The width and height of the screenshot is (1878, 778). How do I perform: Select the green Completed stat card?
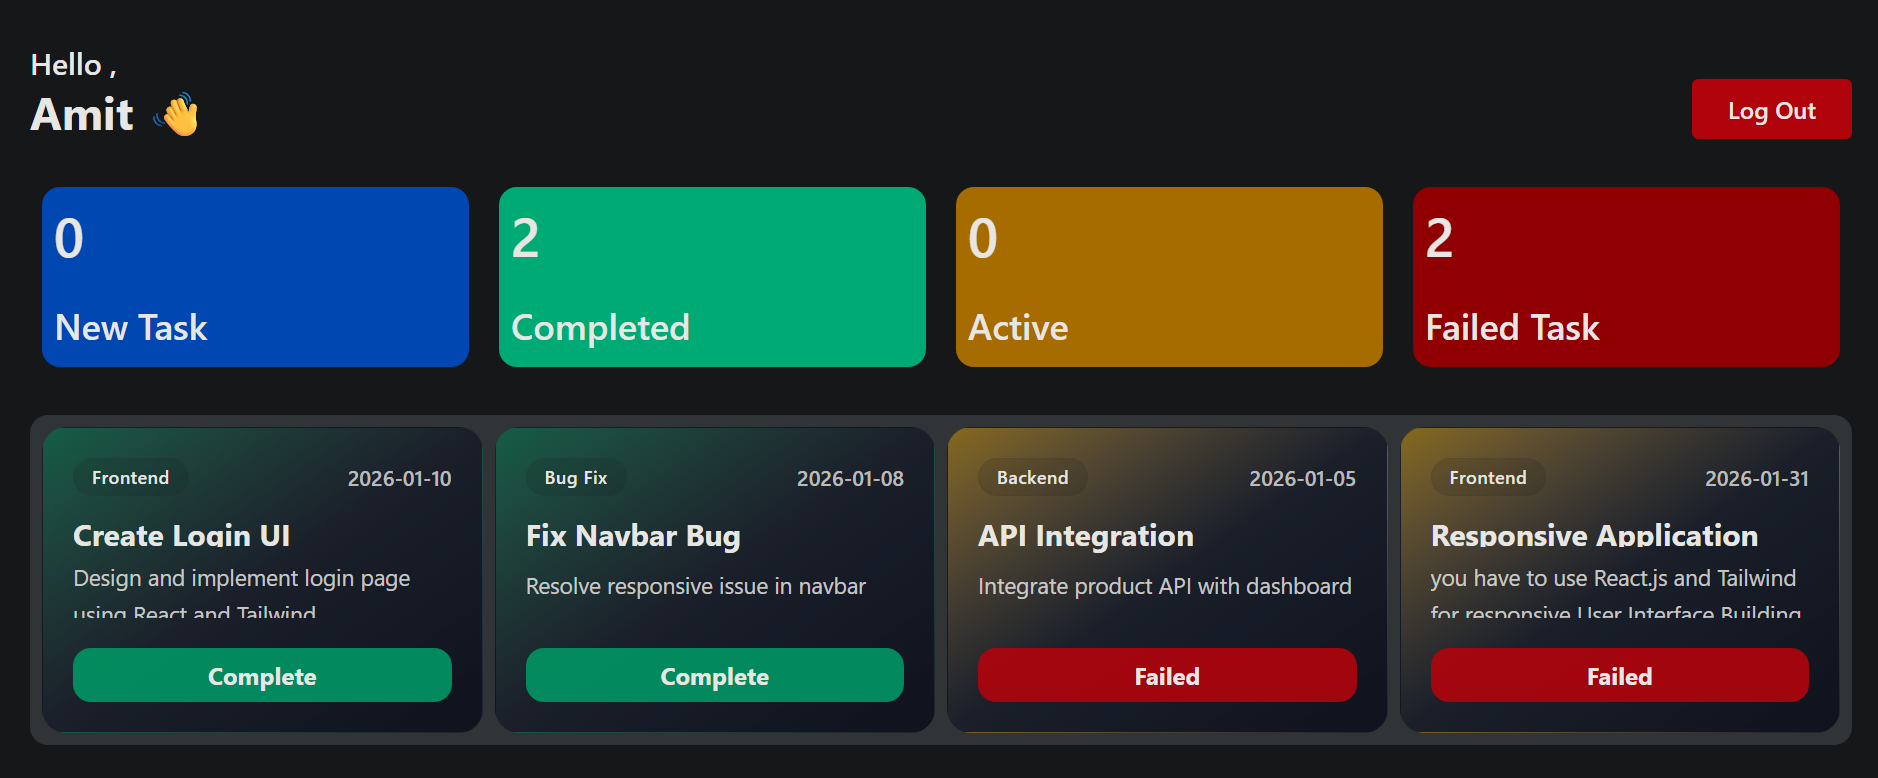click(x=712, y=277)
